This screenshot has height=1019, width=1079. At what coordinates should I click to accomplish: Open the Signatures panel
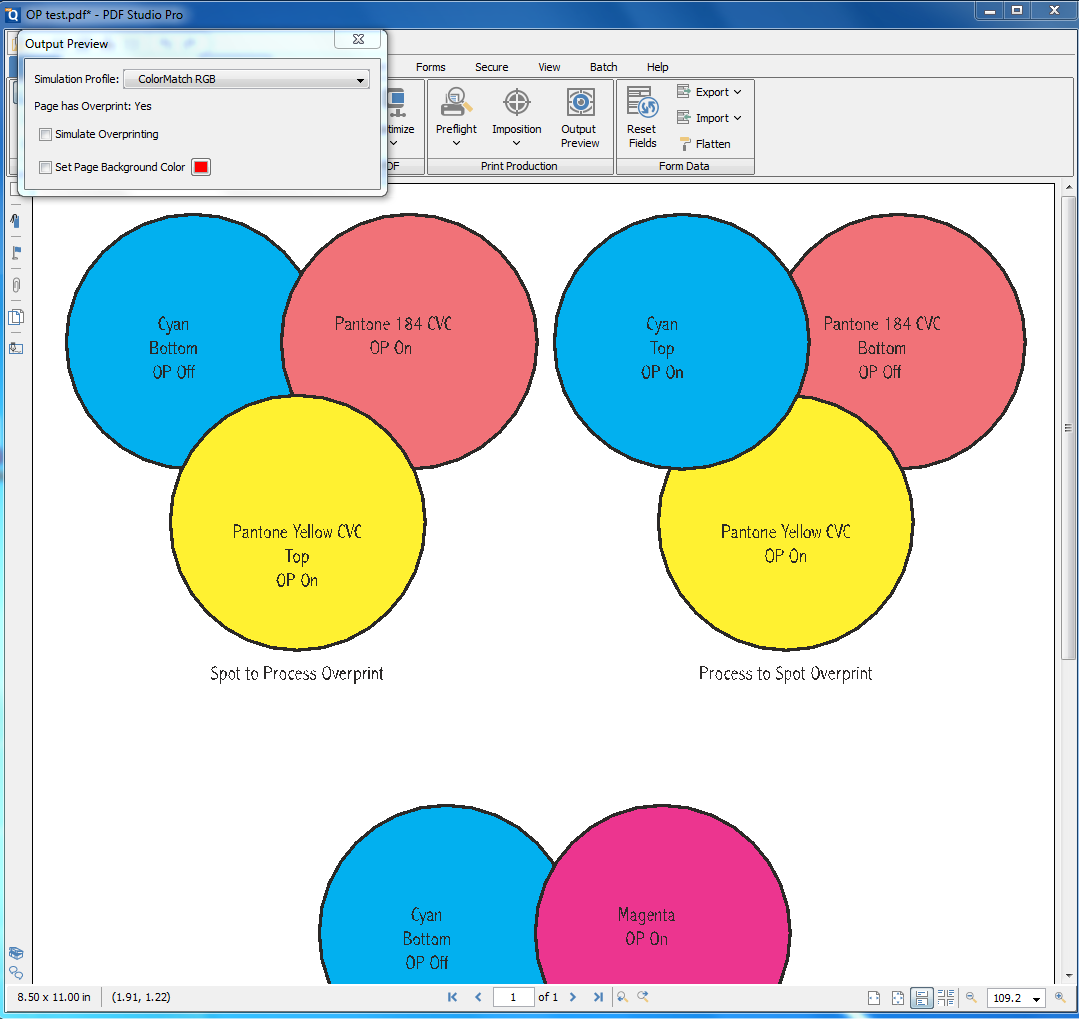coord(15,348)
